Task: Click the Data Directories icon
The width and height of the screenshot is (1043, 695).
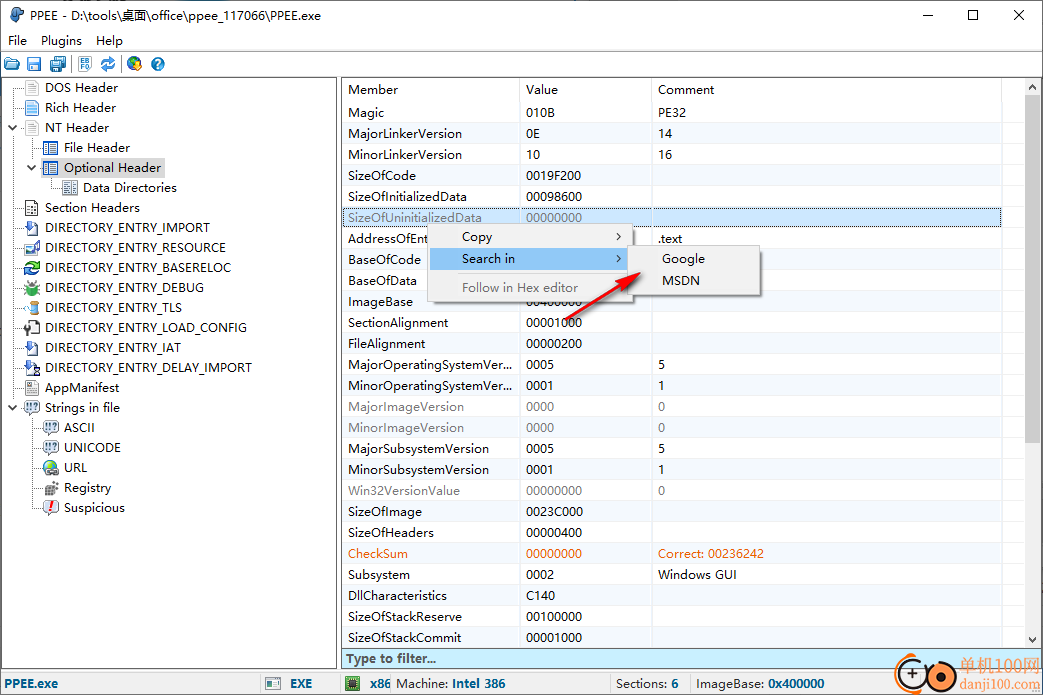Action: click(70, 188)
